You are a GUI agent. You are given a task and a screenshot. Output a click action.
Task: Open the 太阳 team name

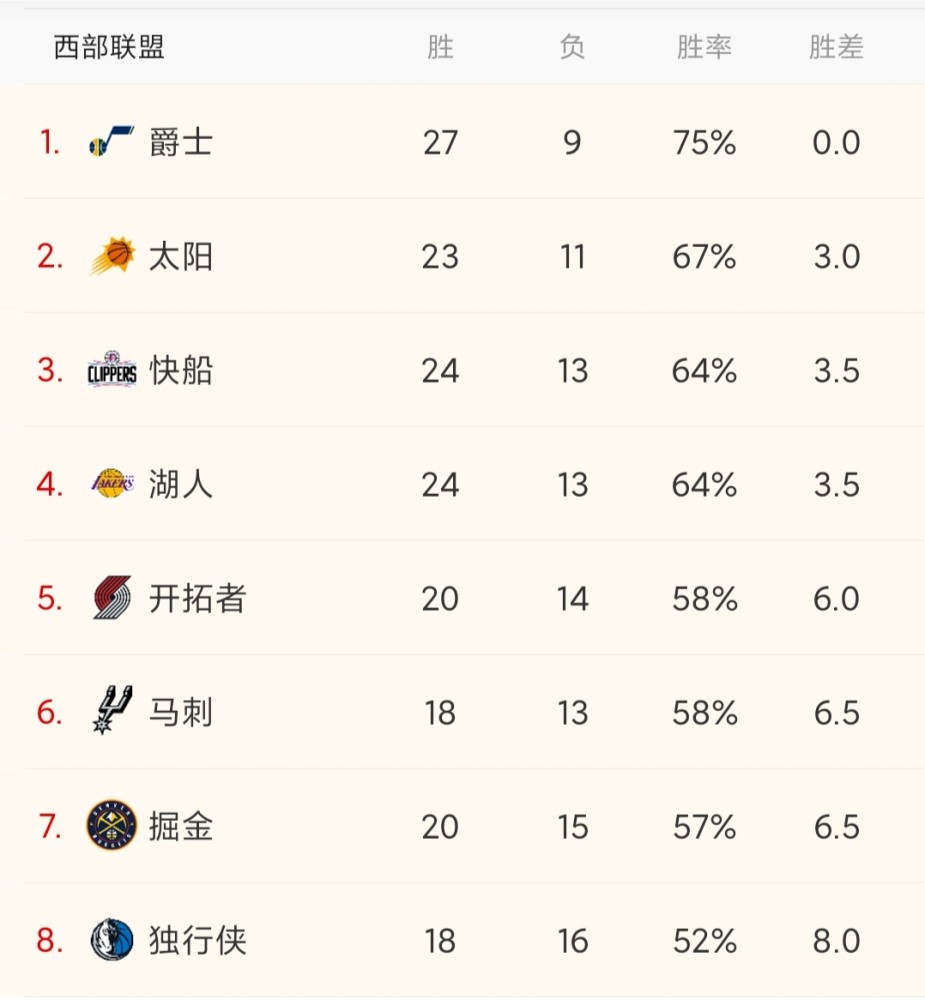pyautogui.click(x=181, y=256)
